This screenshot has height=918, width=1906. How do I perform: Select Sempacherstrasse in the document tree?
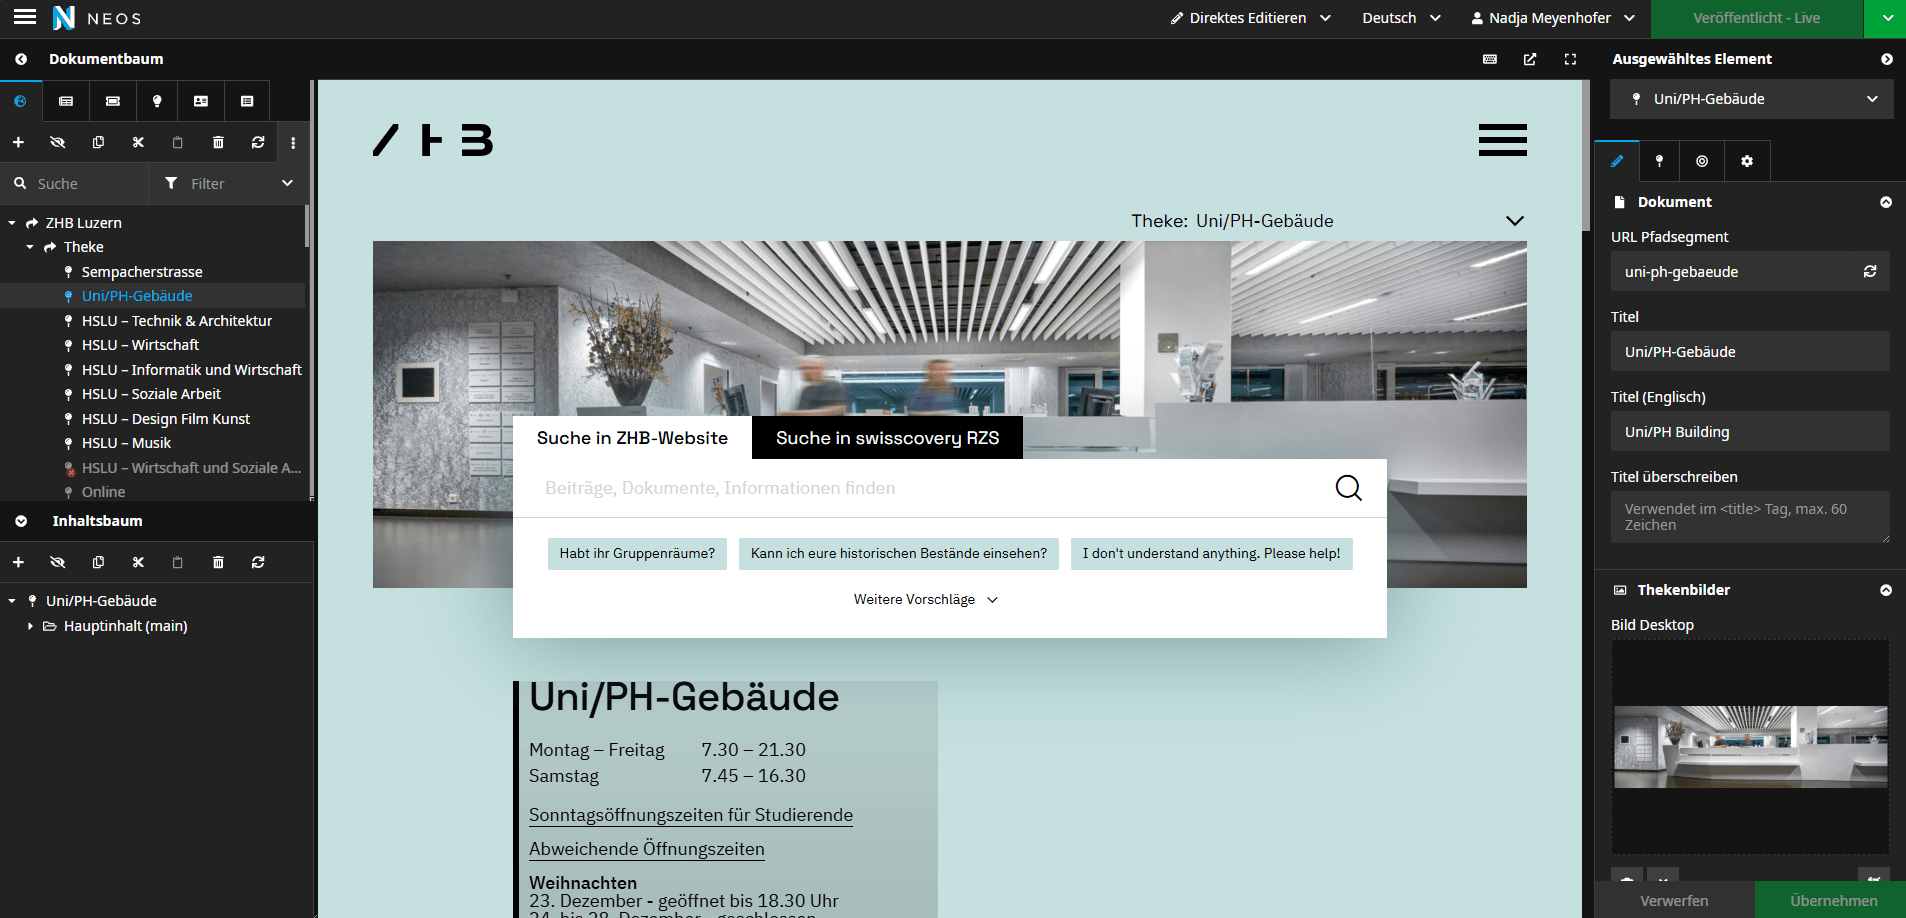point(142,272)
